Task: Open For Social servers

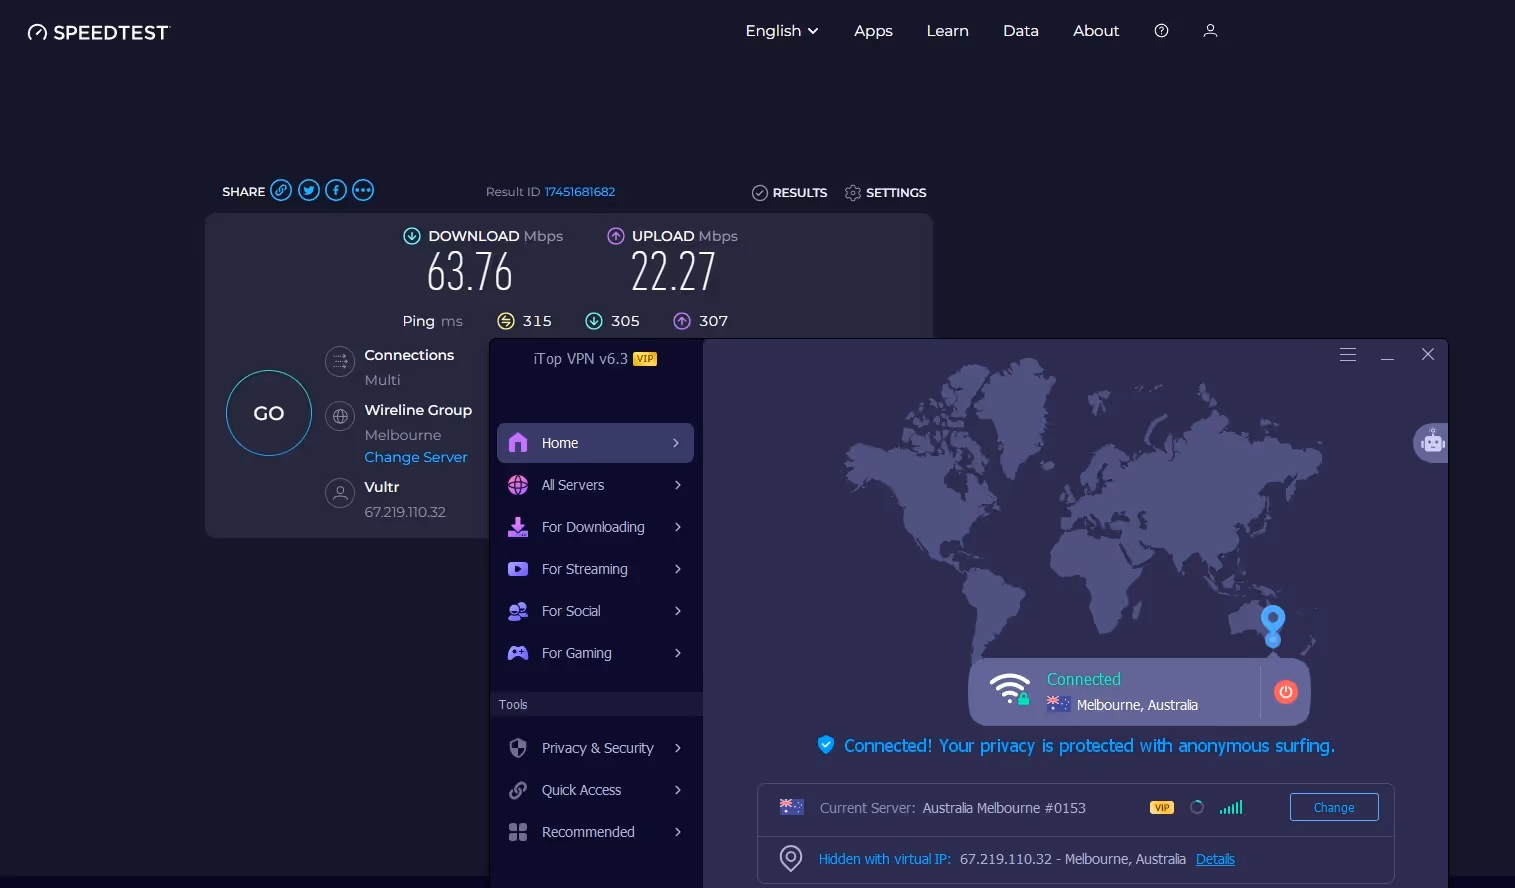Action: [595, 611]
